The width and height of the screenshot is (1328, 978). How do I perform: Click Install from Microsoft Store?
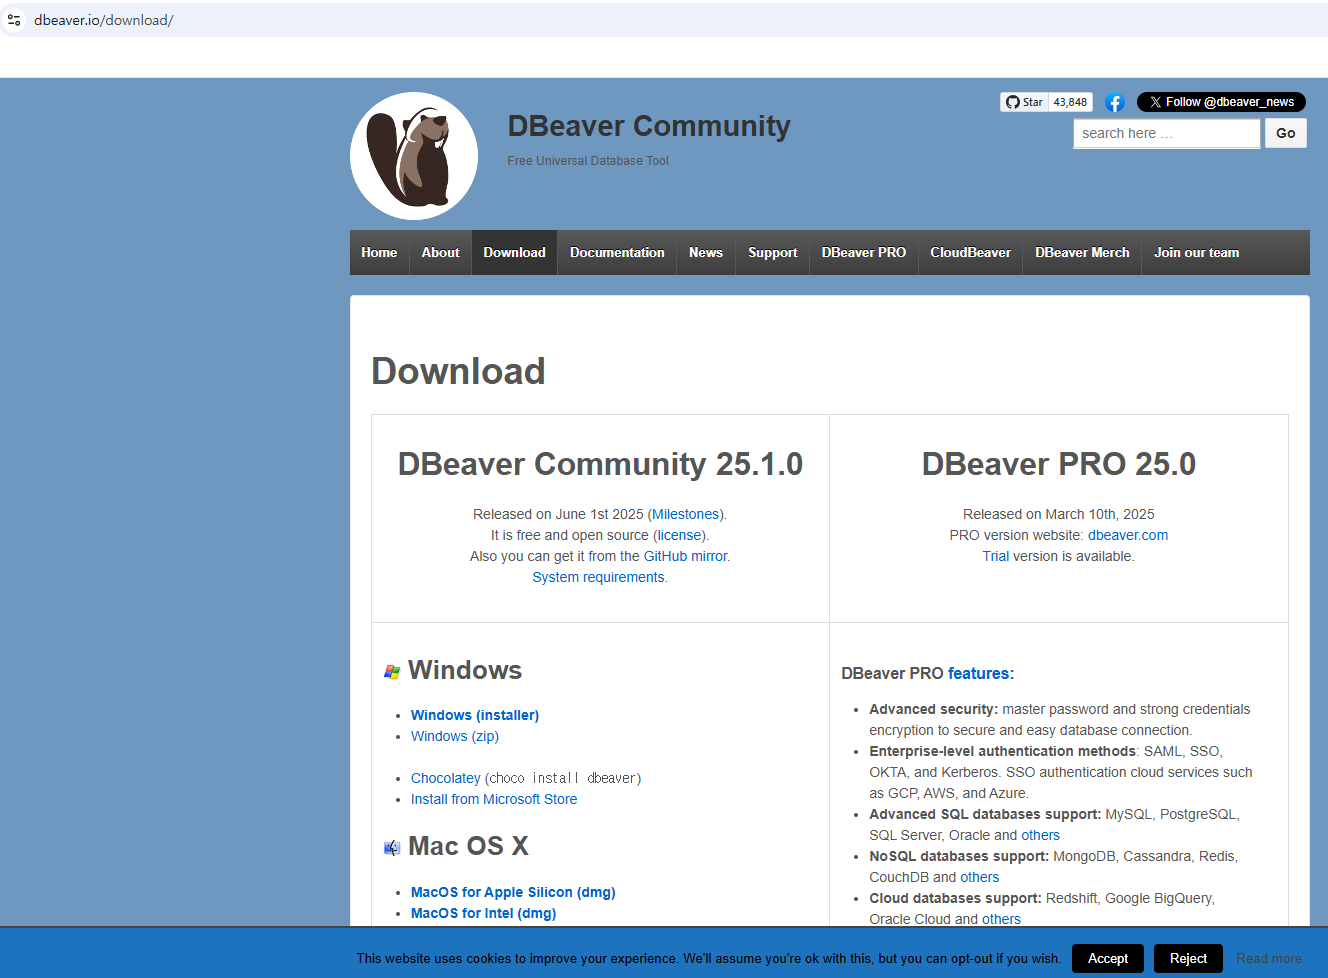point(494,799)
